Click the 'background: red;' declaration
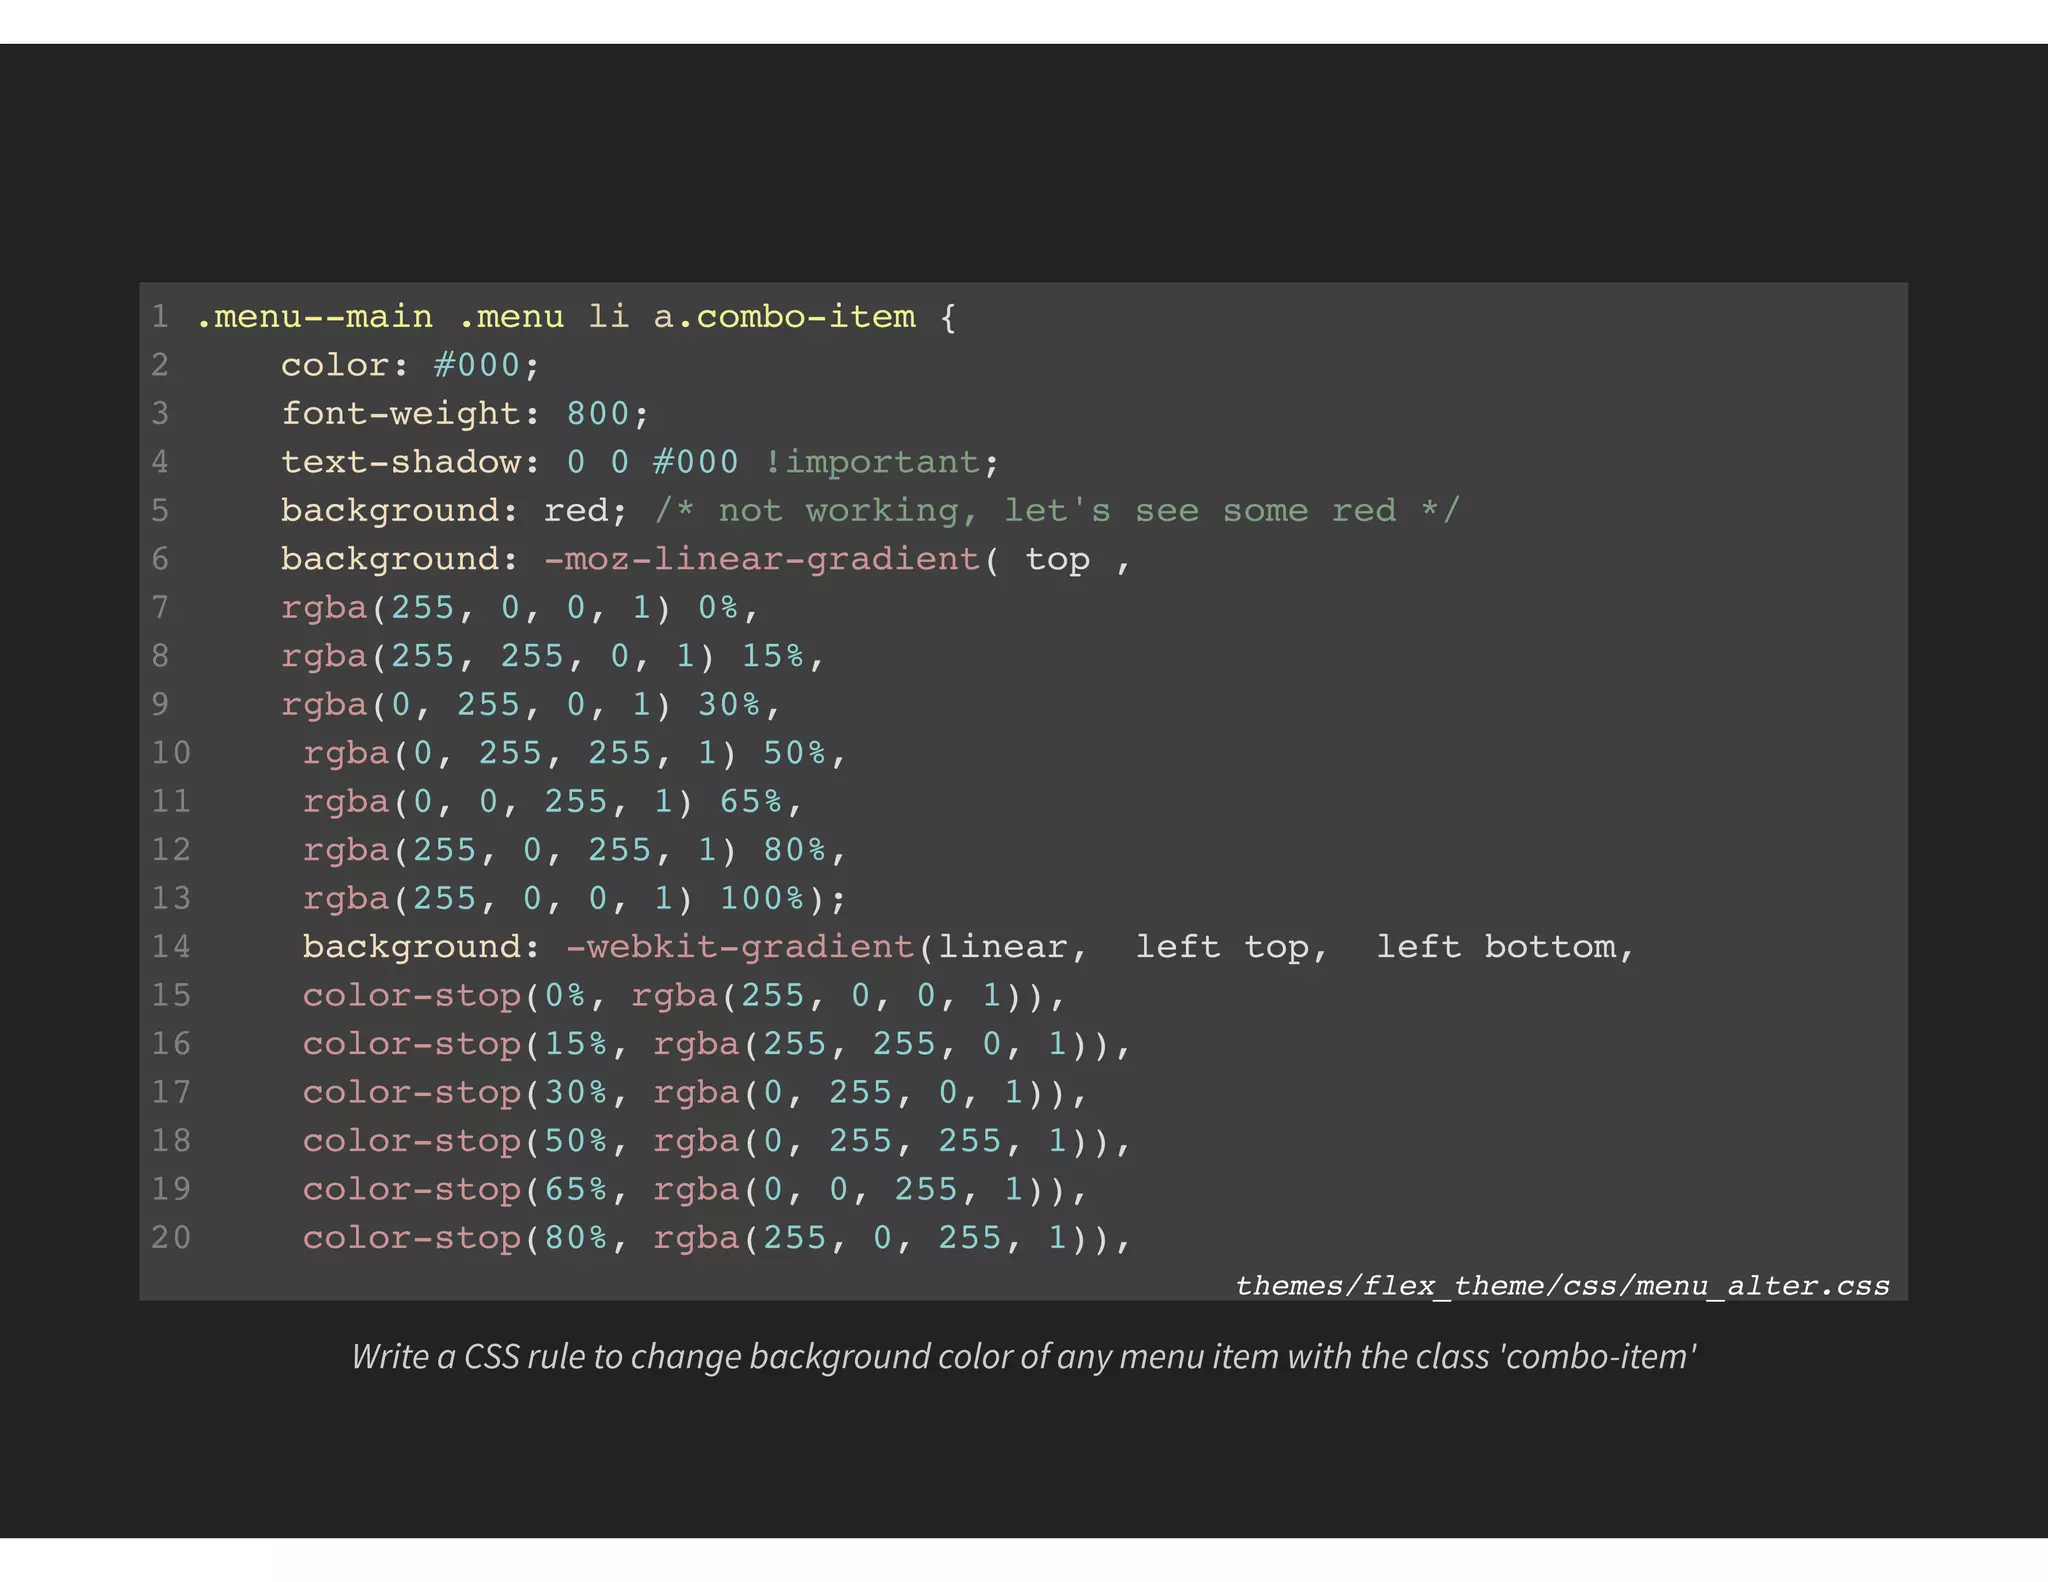 (454, 511)
